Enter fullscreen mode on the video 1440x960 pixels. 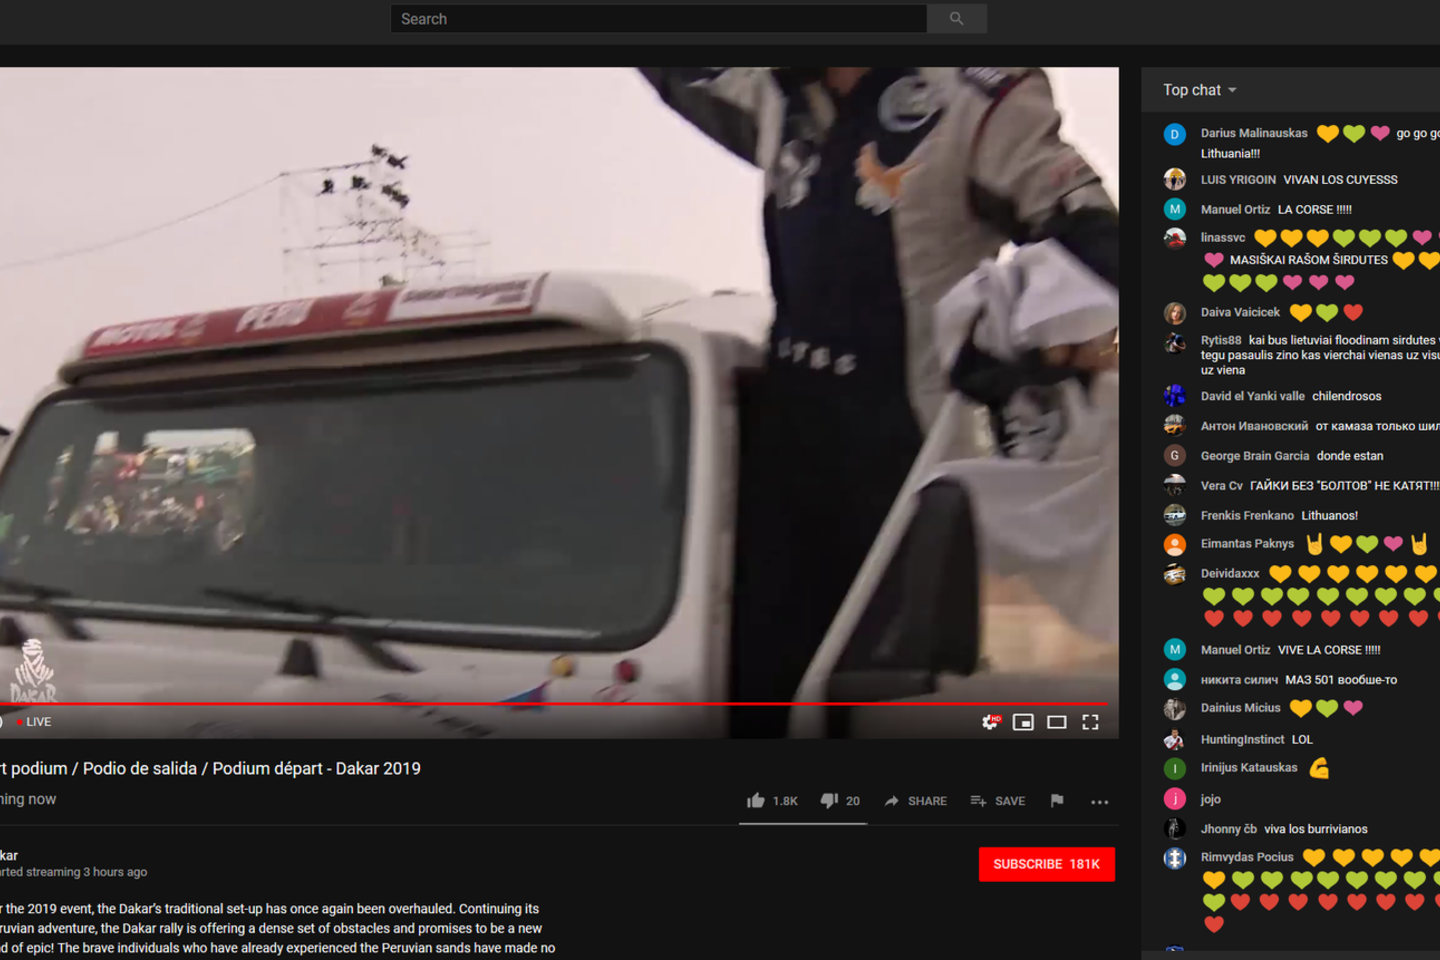1090,722
